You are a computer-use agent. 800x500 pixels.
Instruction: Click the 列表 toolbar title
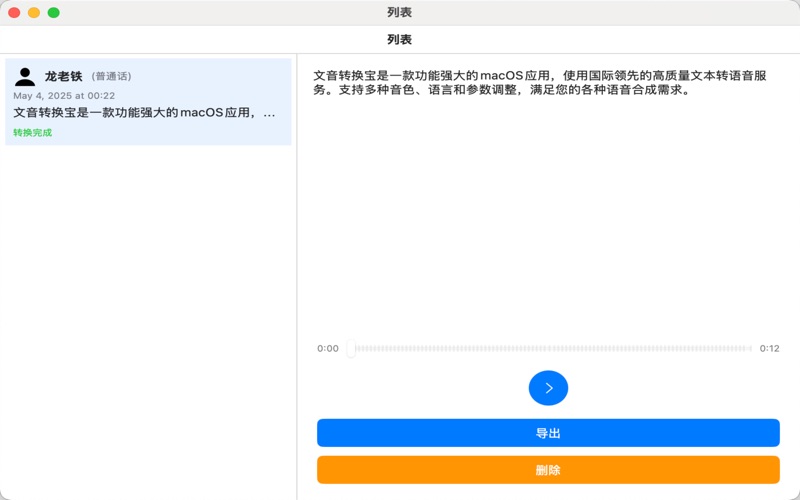399,39
